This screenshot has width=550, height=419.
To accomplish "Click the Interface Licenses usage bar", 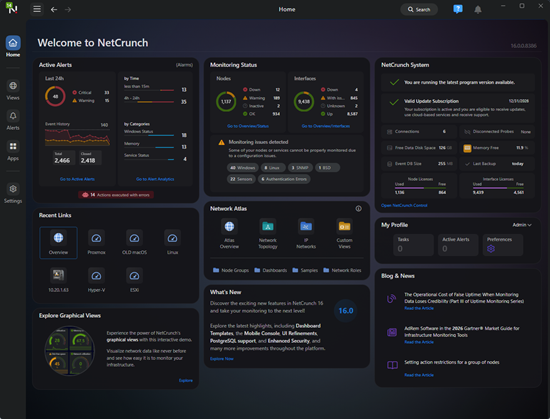I will pyautogui.click(x=498, y=188).
